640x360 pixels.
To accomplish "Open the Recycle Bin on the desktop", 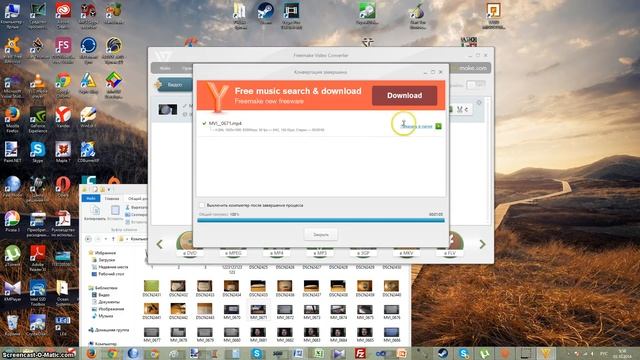I will pos(12,325).
